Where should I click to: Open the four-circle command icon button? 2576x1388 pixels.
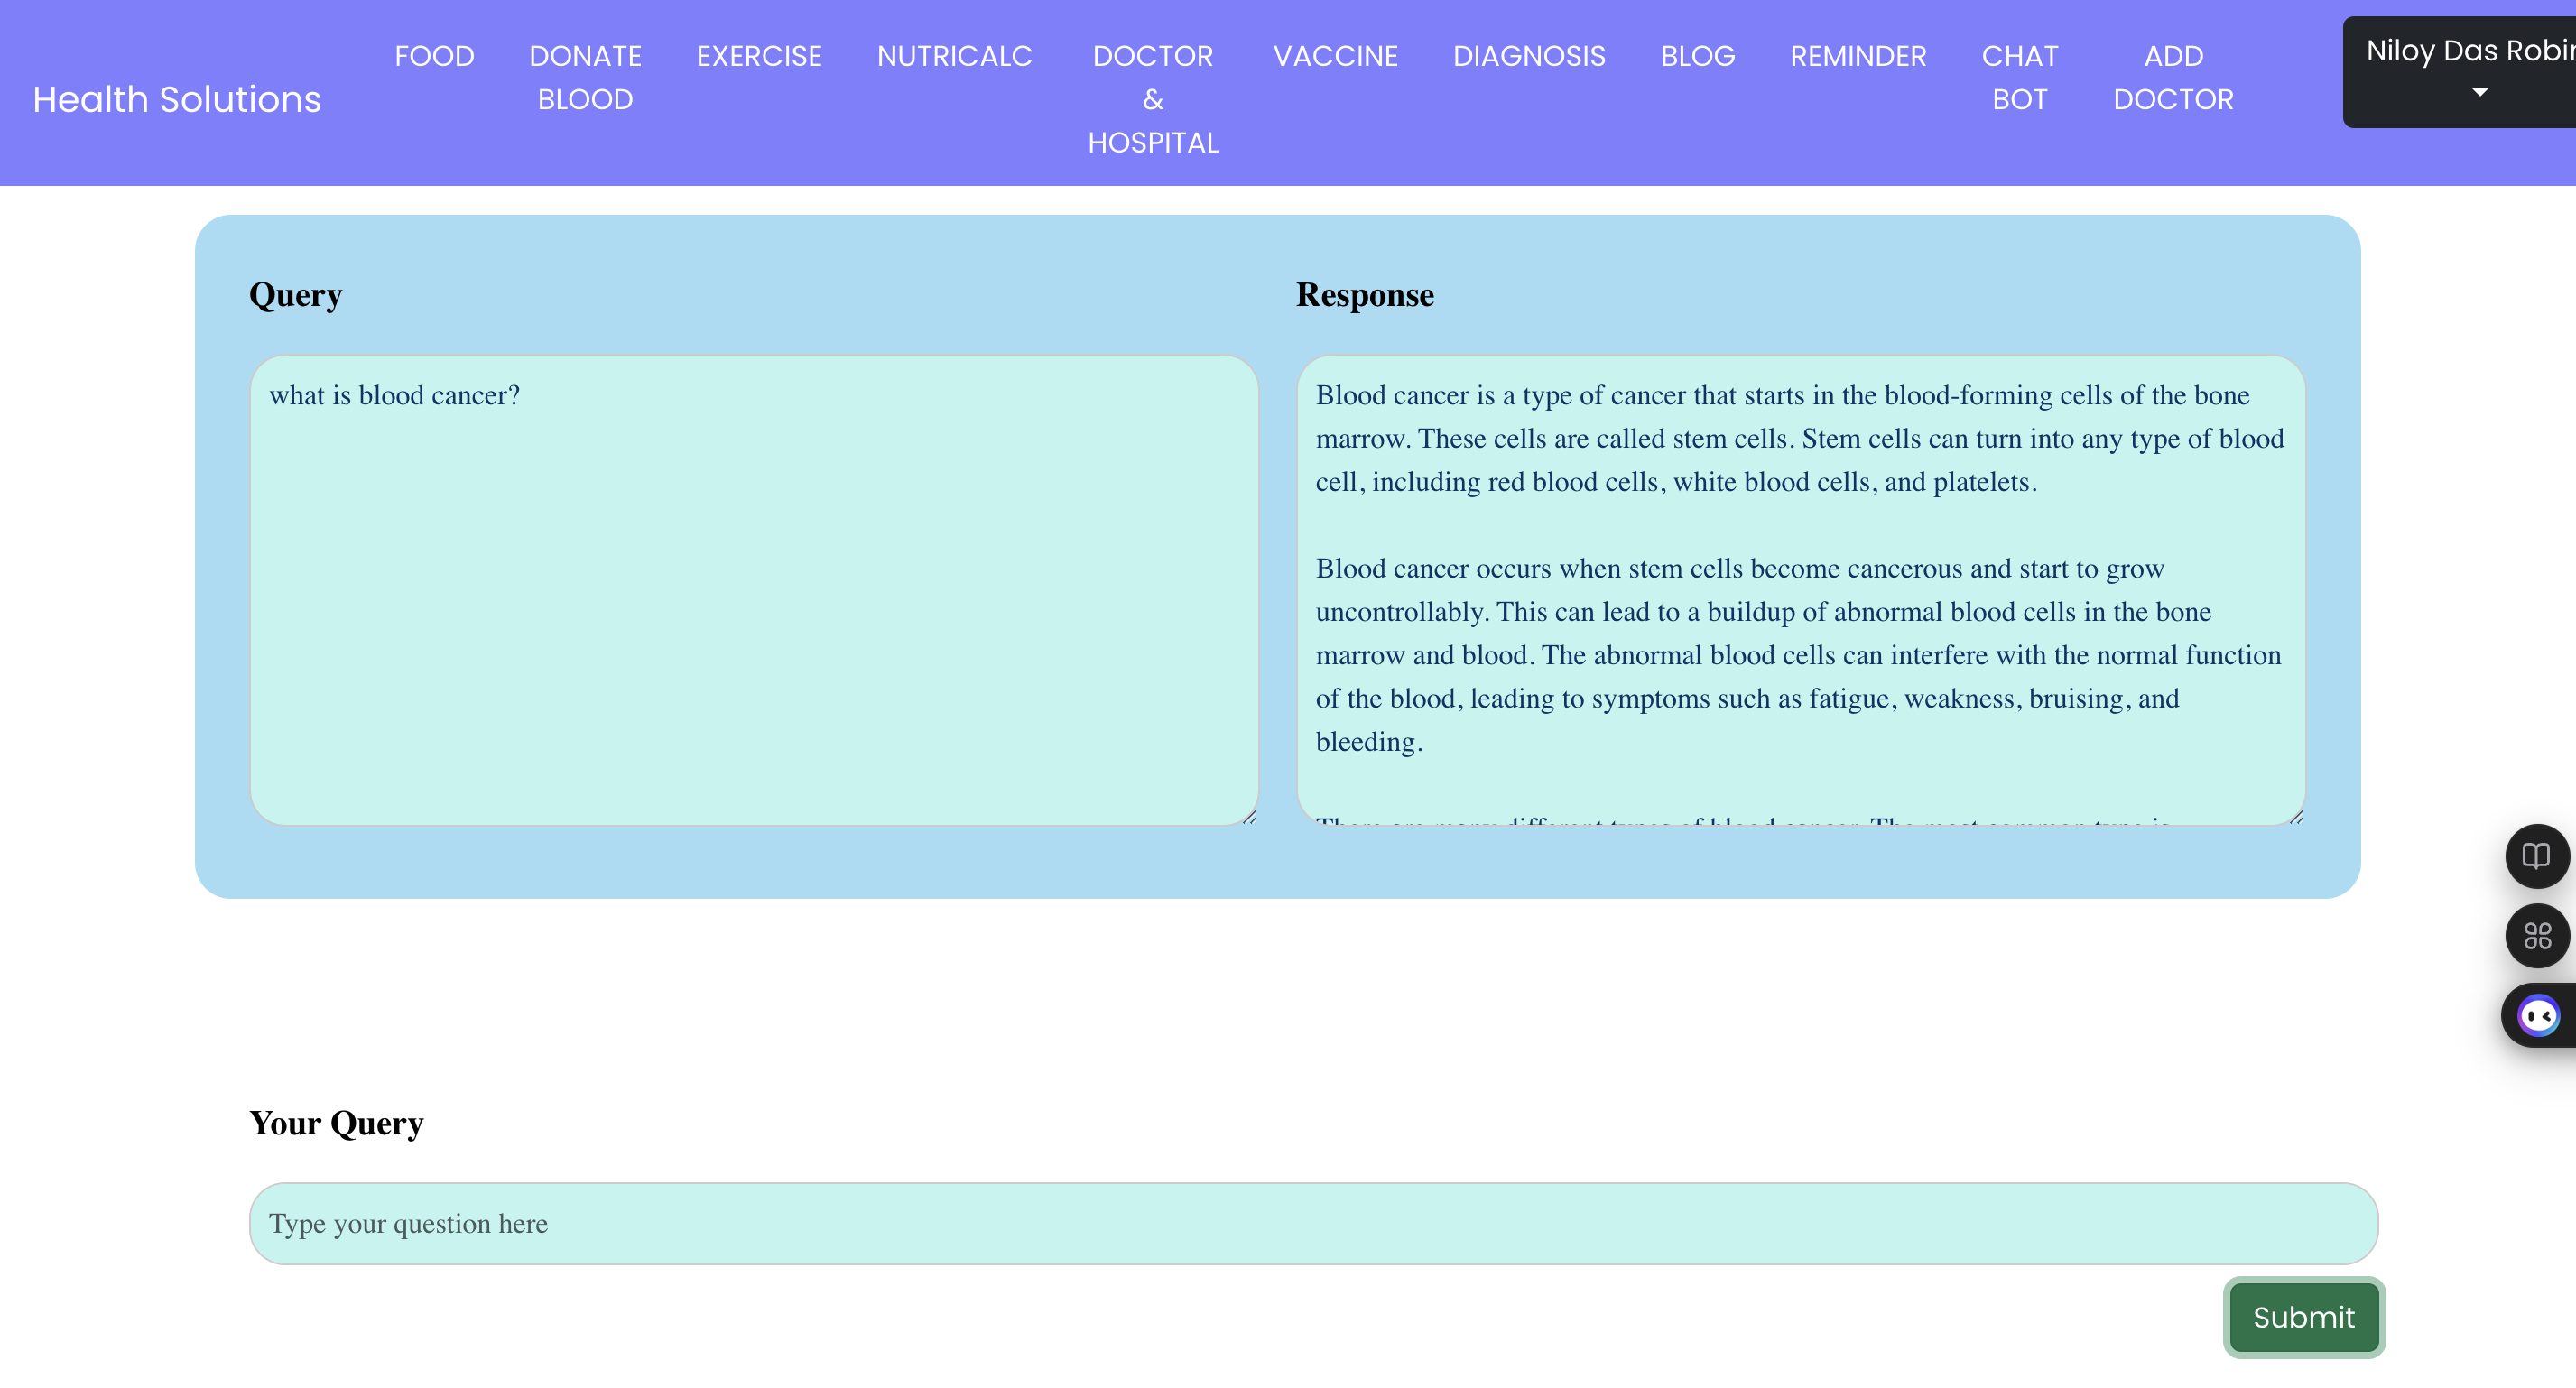(x=2536, y=936)
